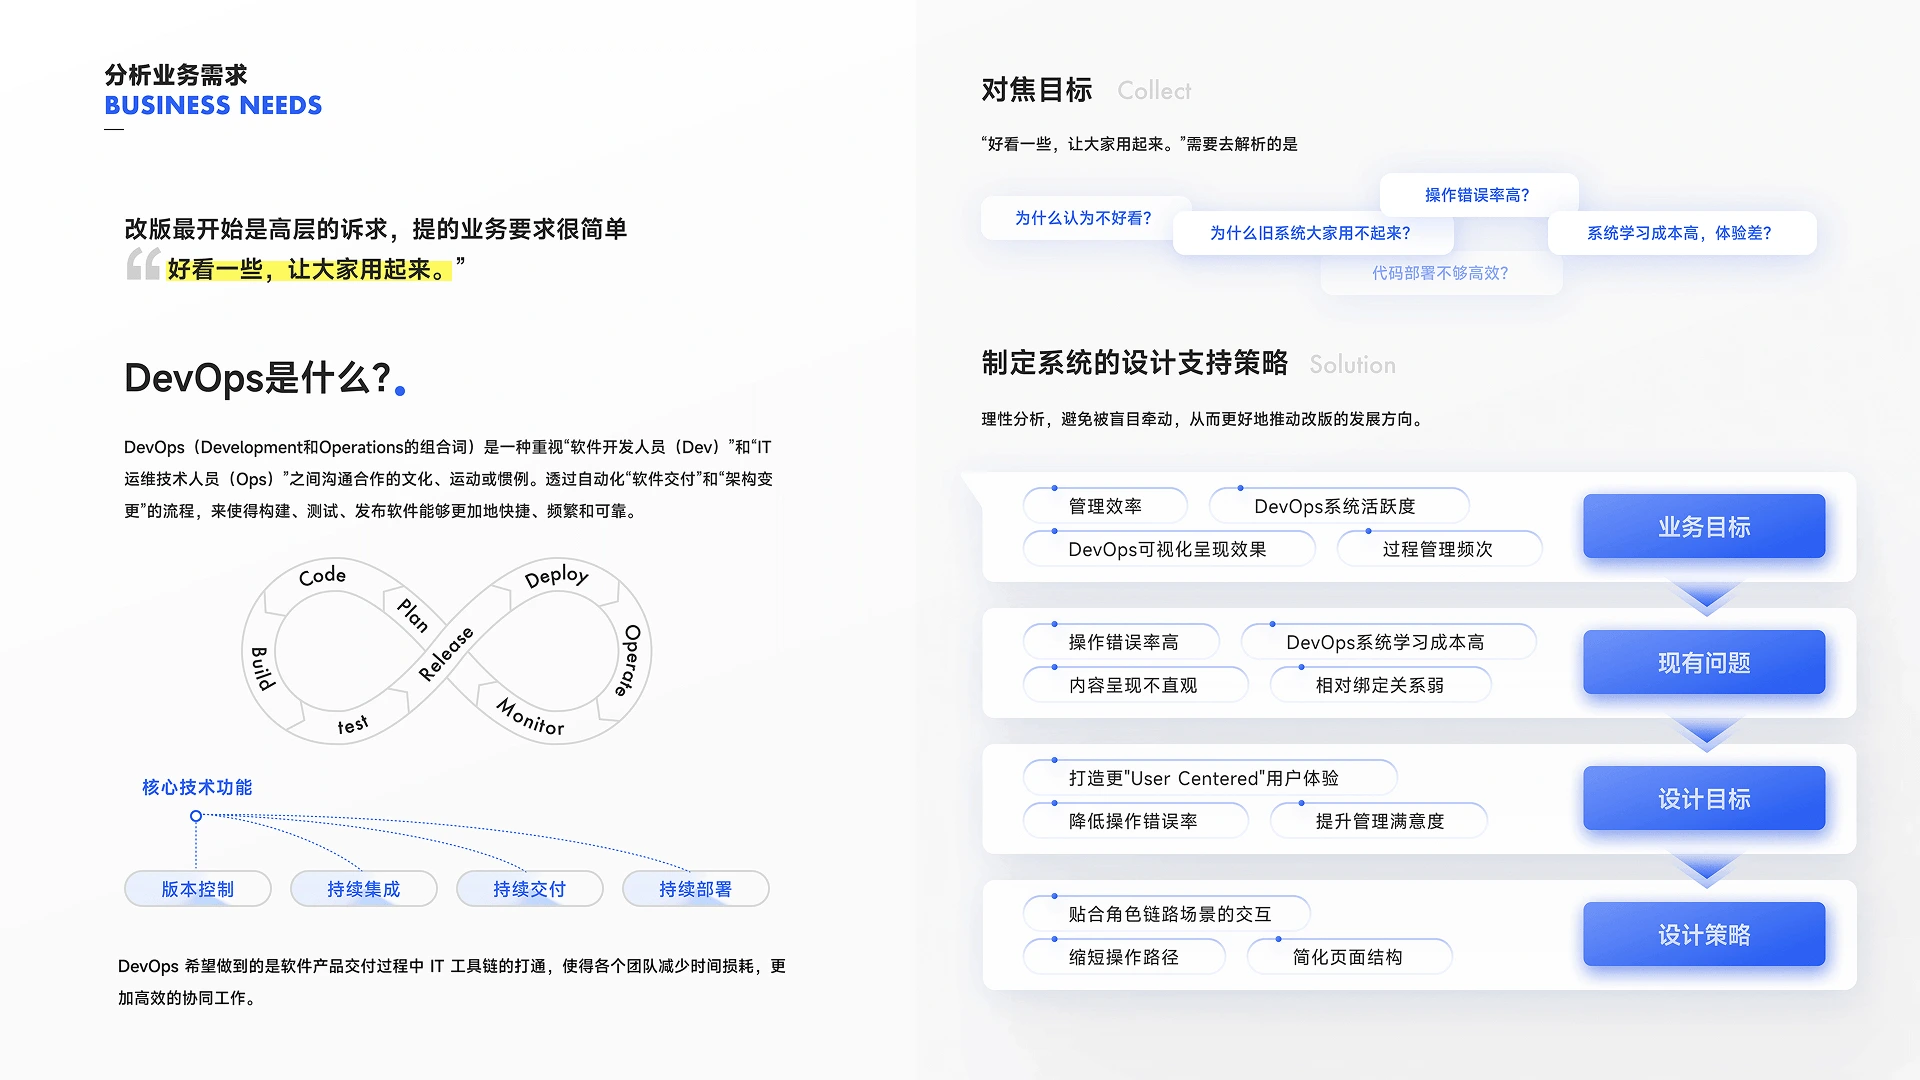Click the 设计策略 blue button
Screen dimensions: 1920x1080
(1704, 934)
